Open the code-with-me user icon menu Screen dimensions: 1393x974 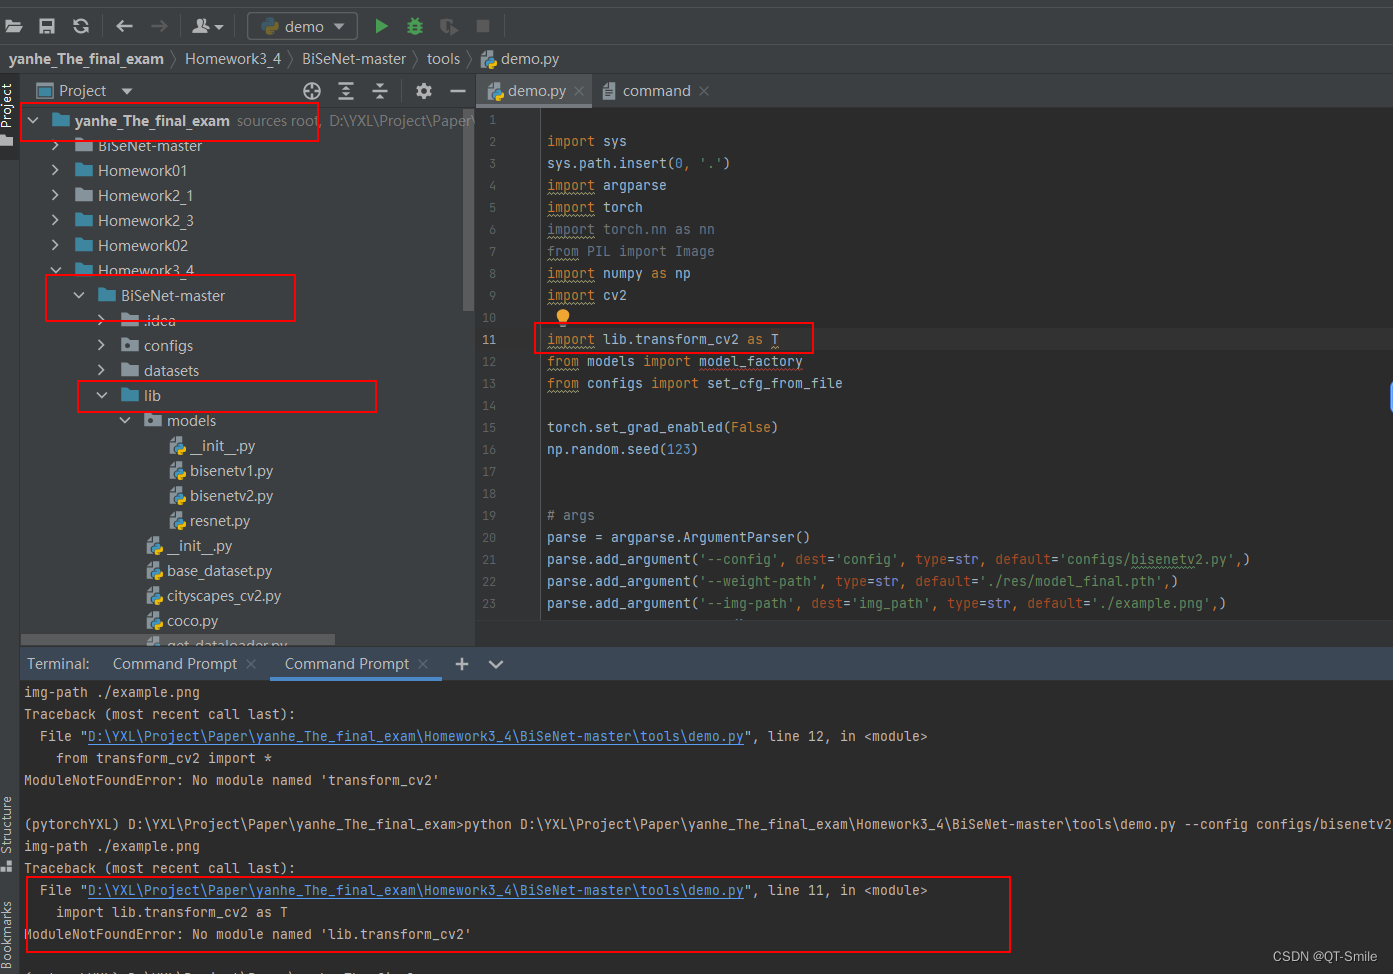(x=207, y=26)
